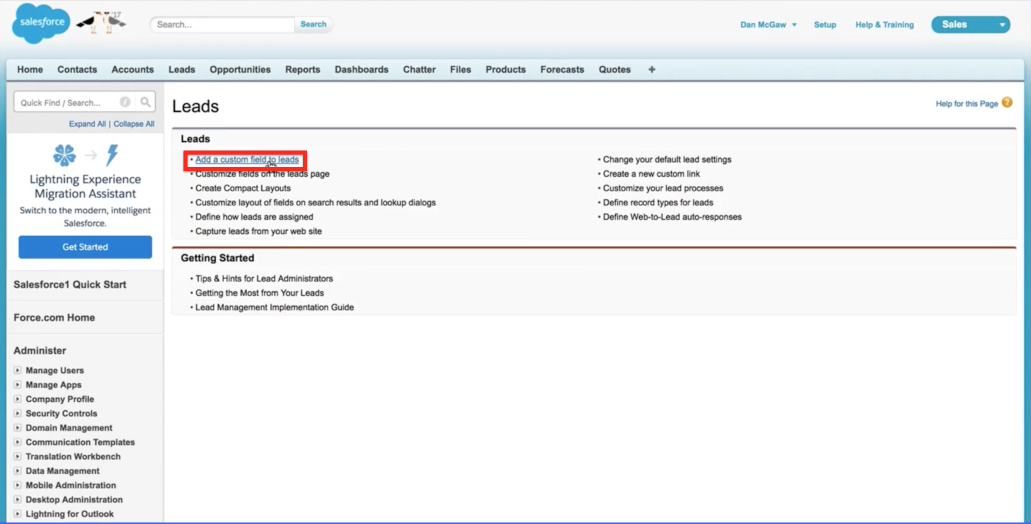Open the Files tab
1031x524 pixels.
(x=460, y=69)
